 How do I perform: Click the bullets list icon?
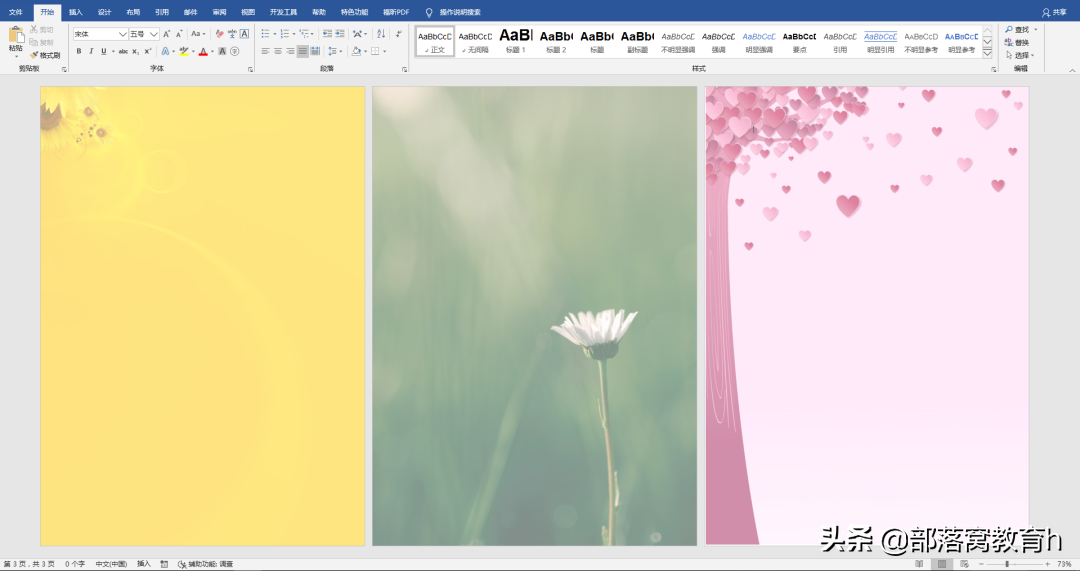pos(266,34)
